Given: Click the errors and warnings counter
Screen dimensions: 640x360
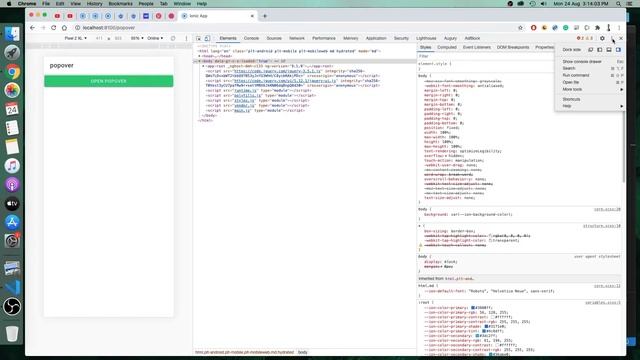Looking at the screenshot, I should click(x=585, y=38).
